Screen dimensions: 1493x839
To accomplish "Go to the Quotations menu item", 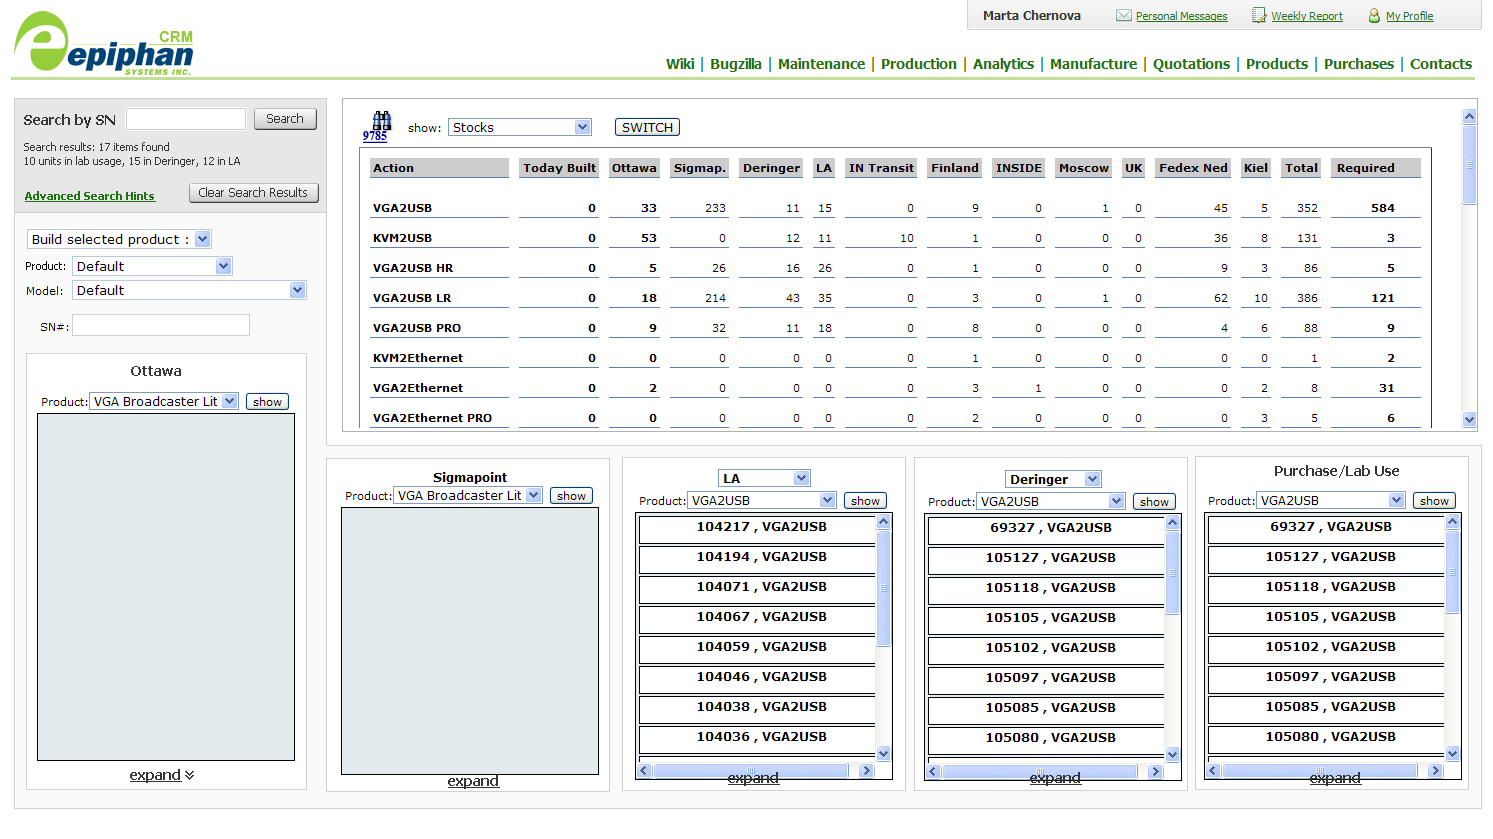I will [x=1191, y=64].
